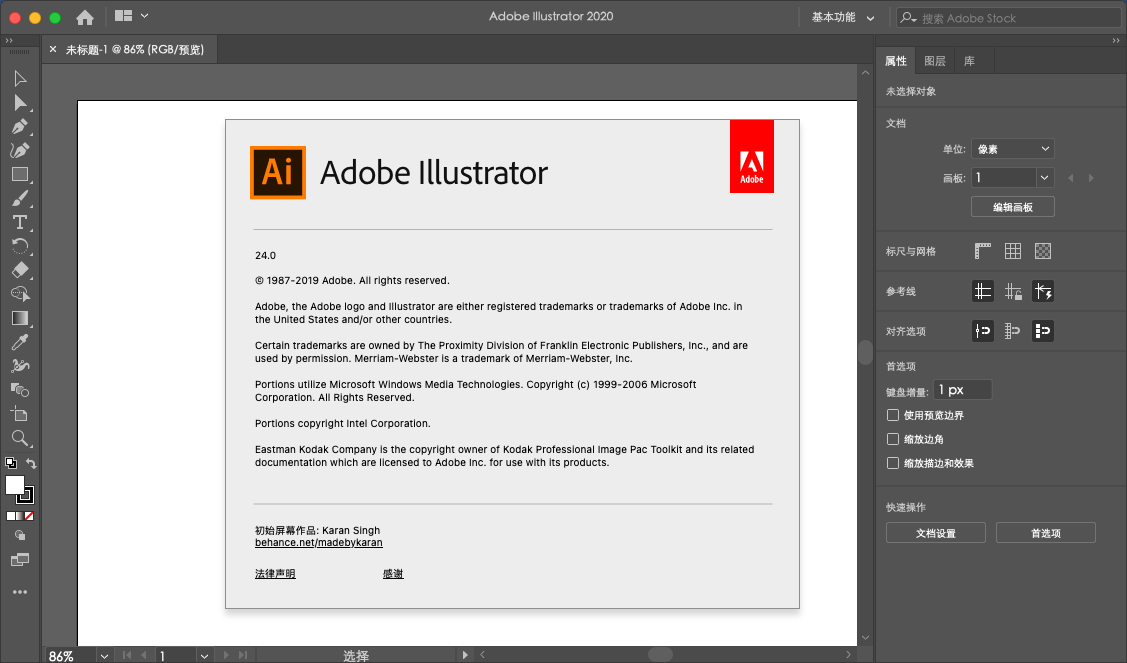Viewport: 1127px width, 663px height.
Task: Collapse the right panel dock
Action: tap(1116, 40)
